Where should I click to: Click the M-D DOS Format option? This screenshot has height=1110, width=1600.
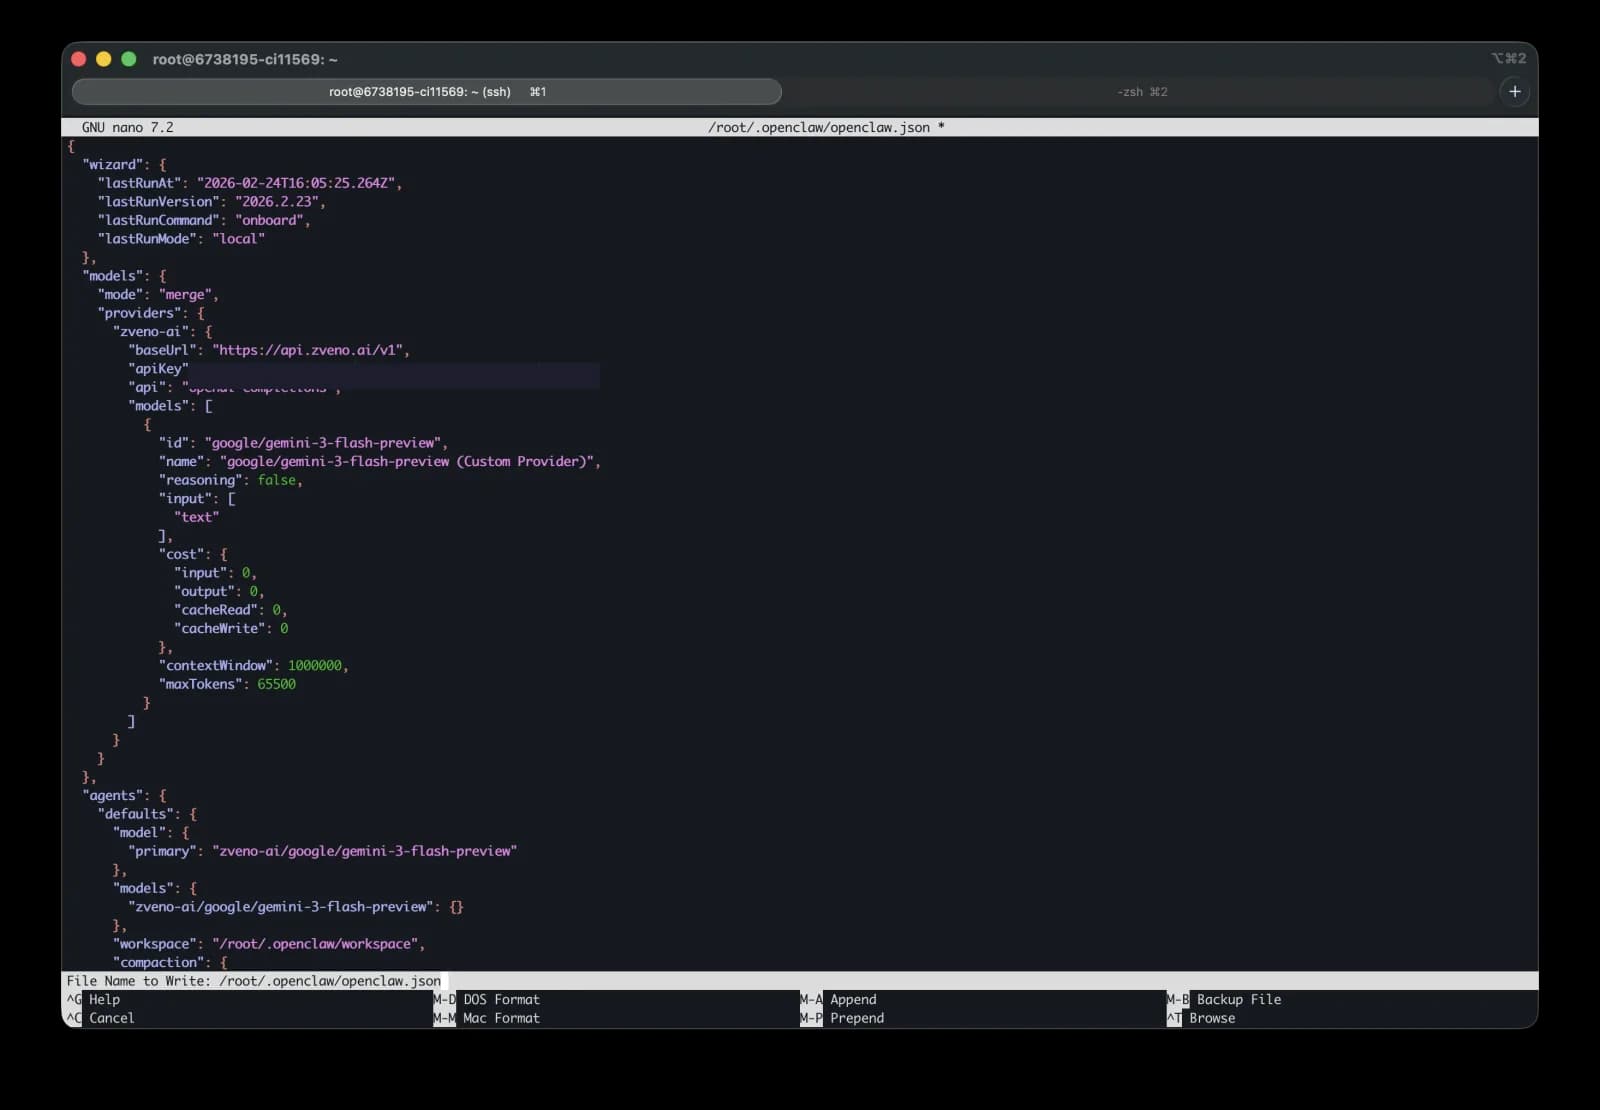click(486, 999)
